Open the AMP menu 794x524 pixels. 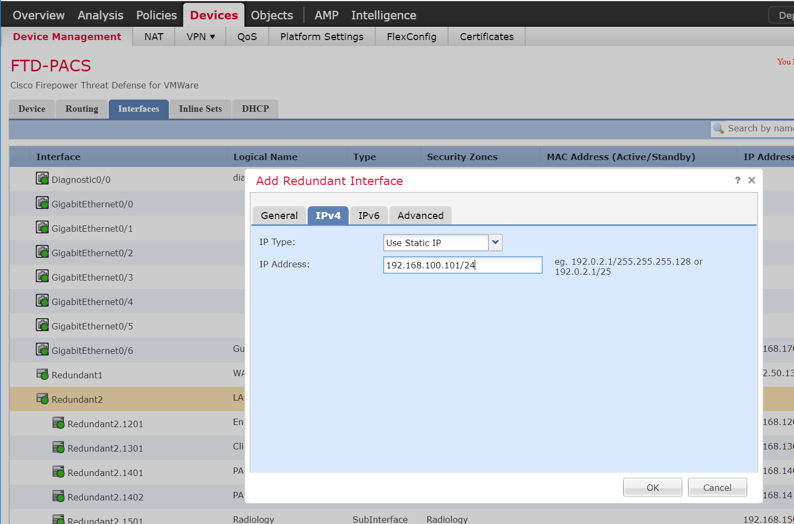coord(326,15)
